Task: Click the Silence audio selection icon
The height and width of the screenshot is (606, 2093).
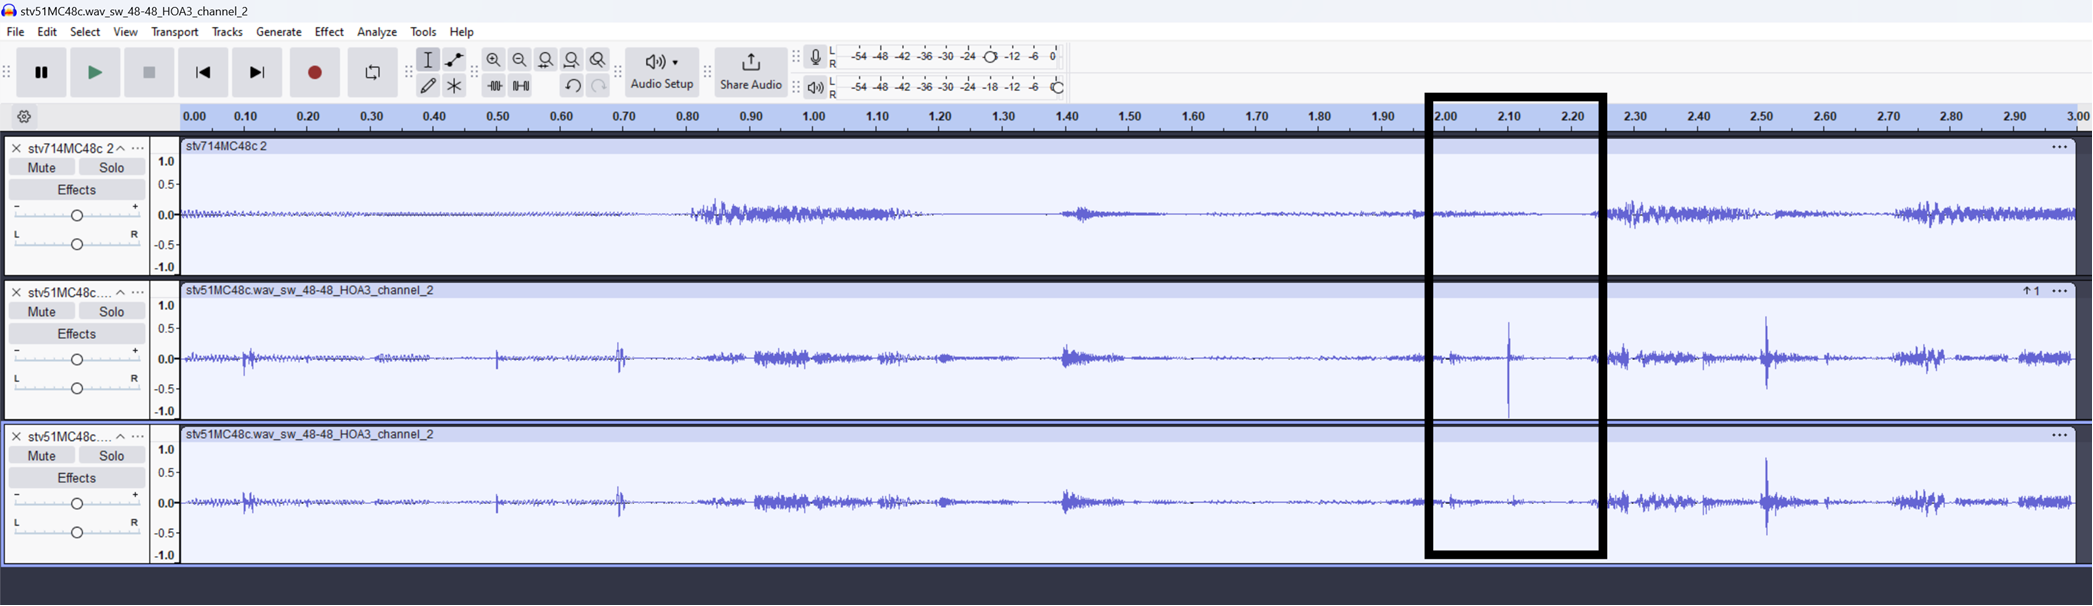Action: [x=521, y=86]
